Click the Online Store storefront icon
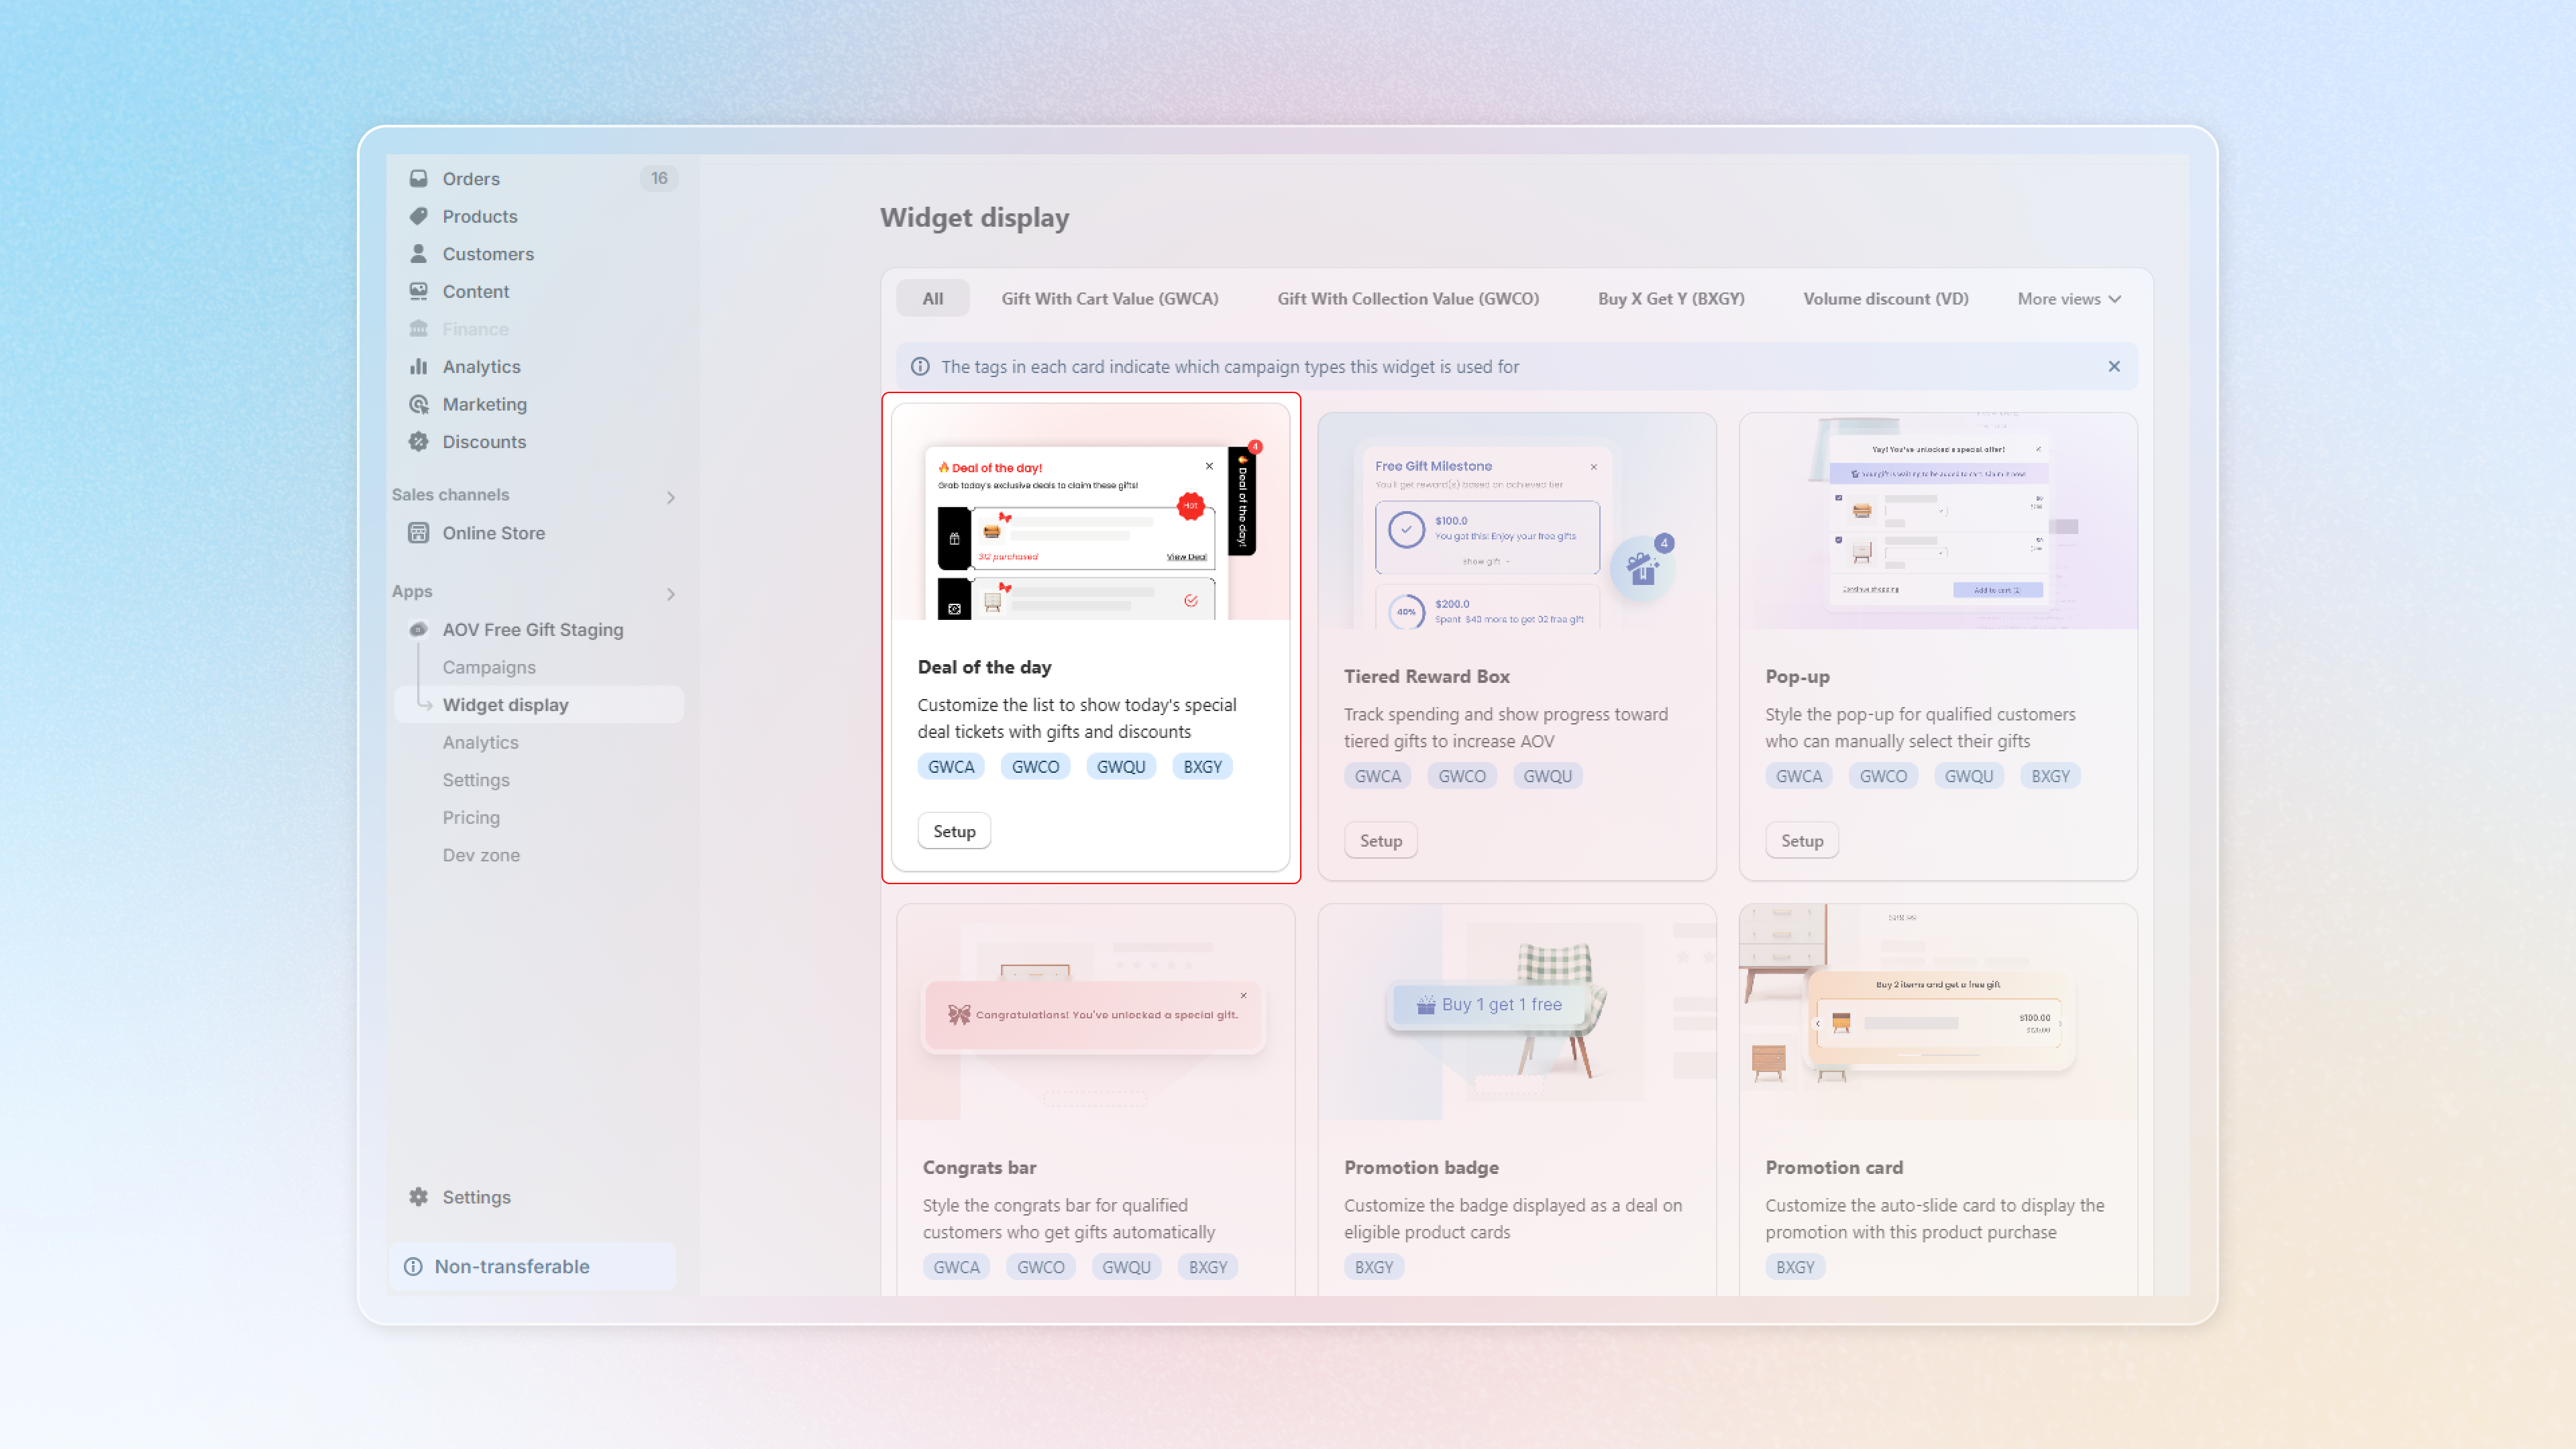The height and width of the screenshot is (1449, 2576). pos(418,533)
